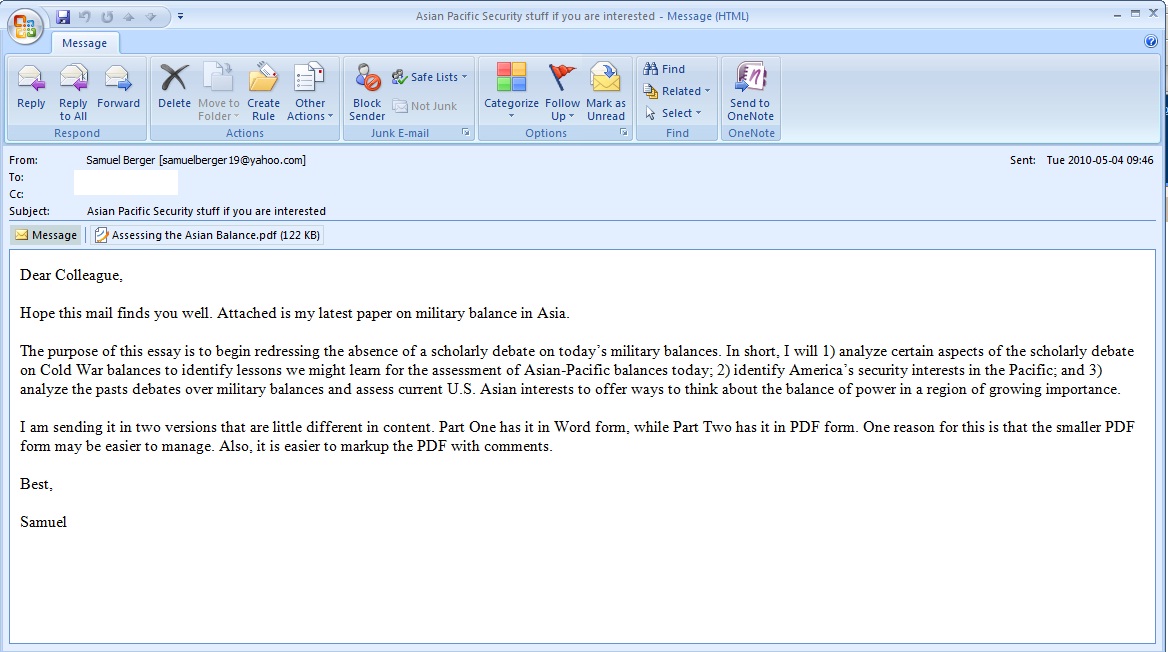Block the sender of this email
1168x652 pixels.
coord(366,90)
